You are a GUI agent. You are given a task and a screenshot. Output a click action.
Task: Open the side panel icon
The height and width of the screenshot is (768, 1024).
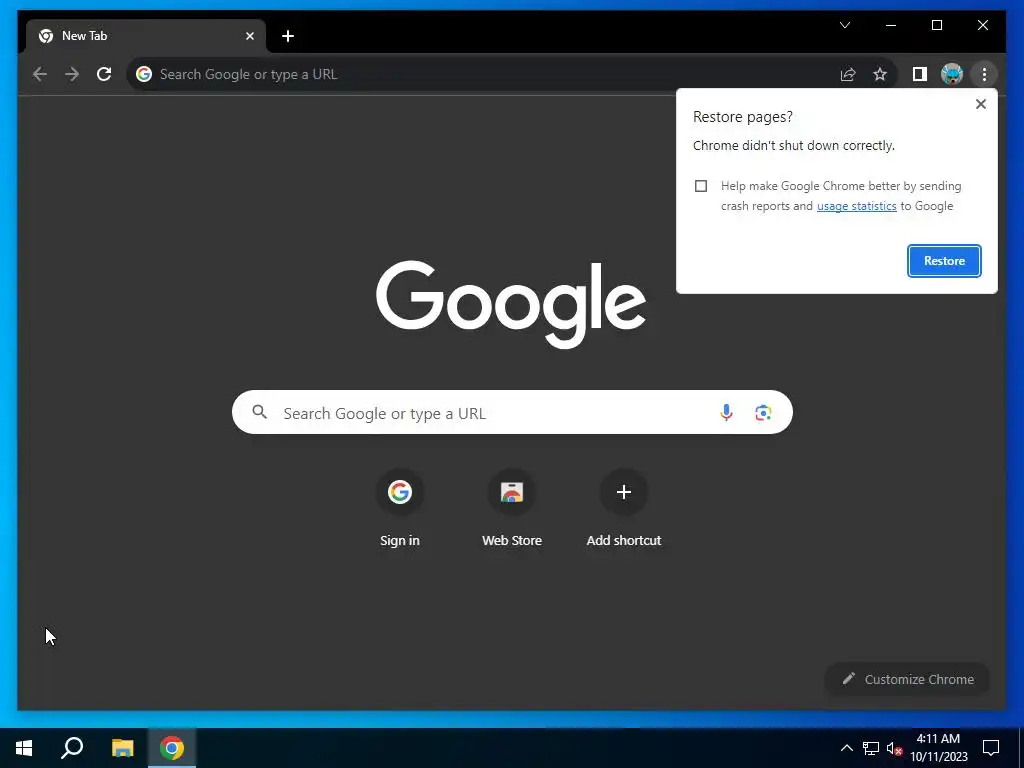pyautogui.click(x=920, y=74)
